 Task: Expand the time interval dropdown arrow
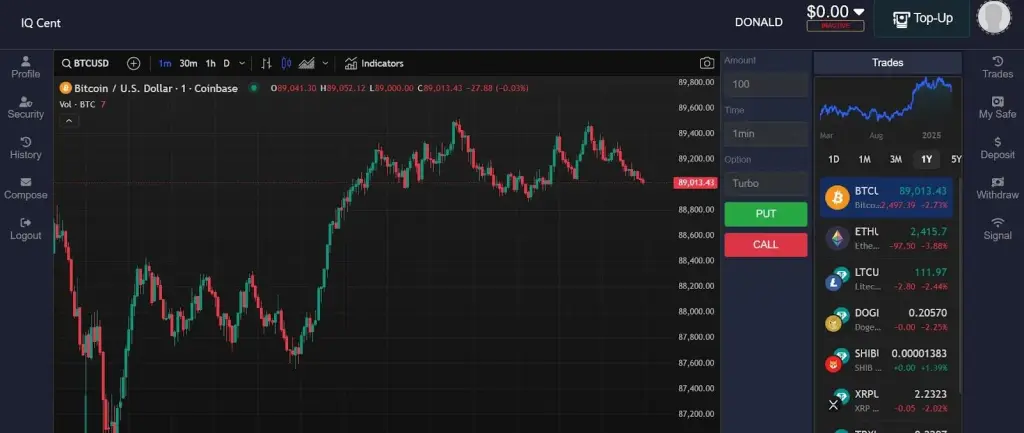tap(242, 63)
